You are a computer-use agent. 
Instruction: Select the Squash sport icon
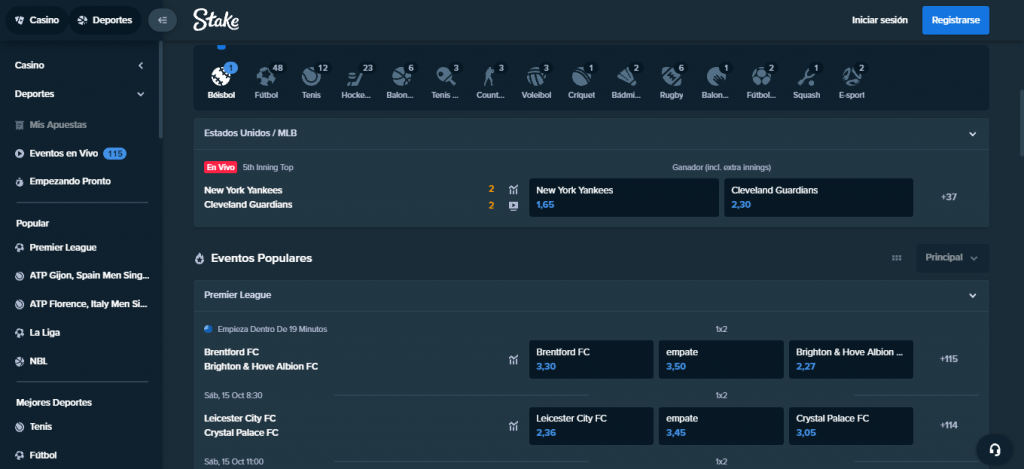(x=806, y=77)
